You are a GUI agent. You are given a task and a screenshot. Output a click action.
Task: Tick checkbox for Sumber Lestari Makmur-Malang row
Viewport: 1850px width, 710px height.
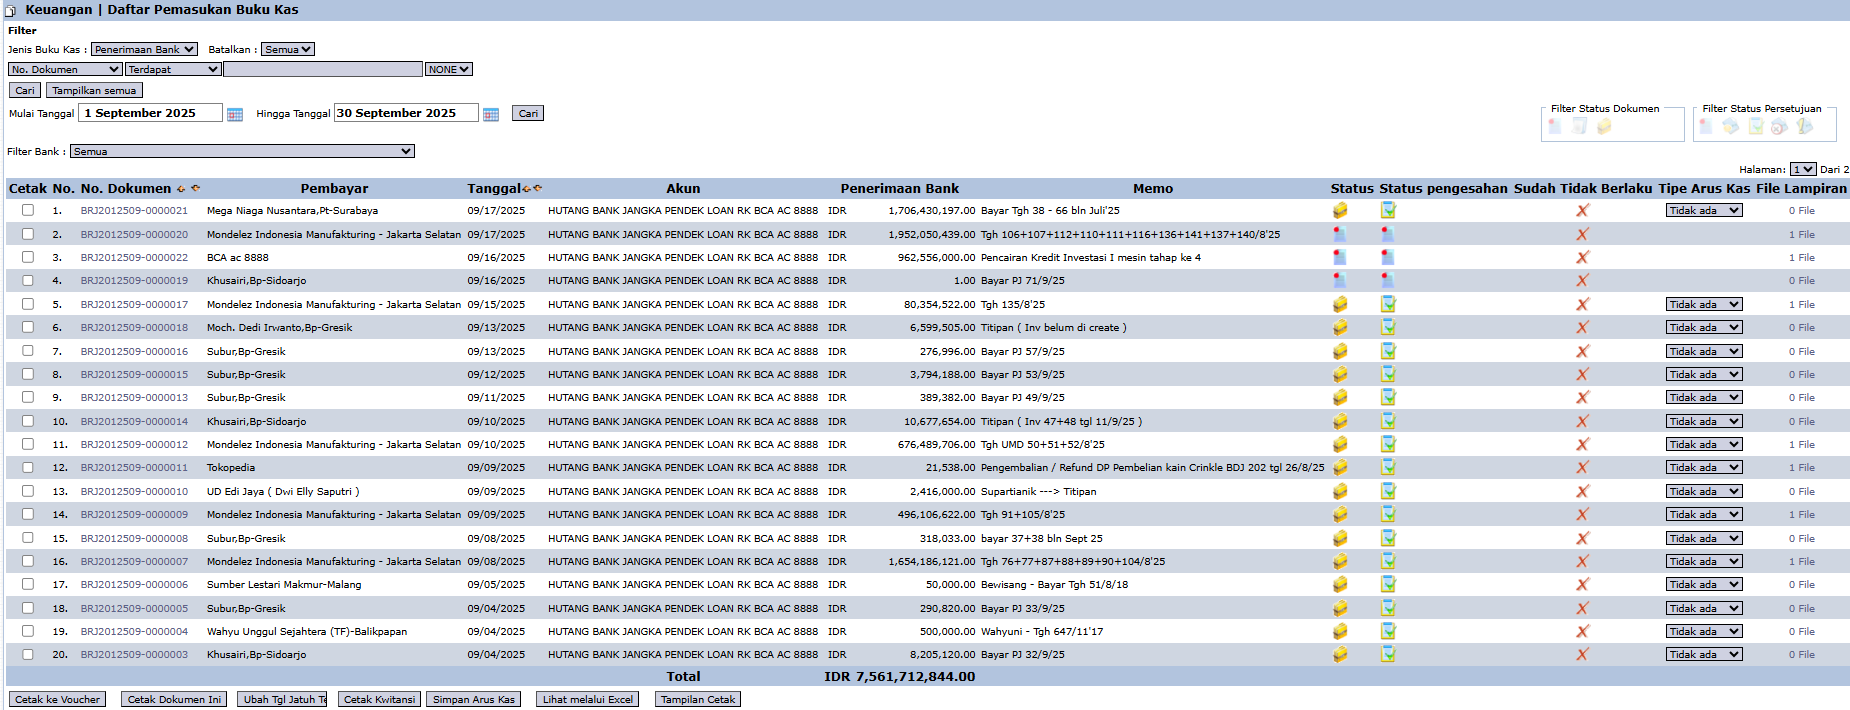28,584
